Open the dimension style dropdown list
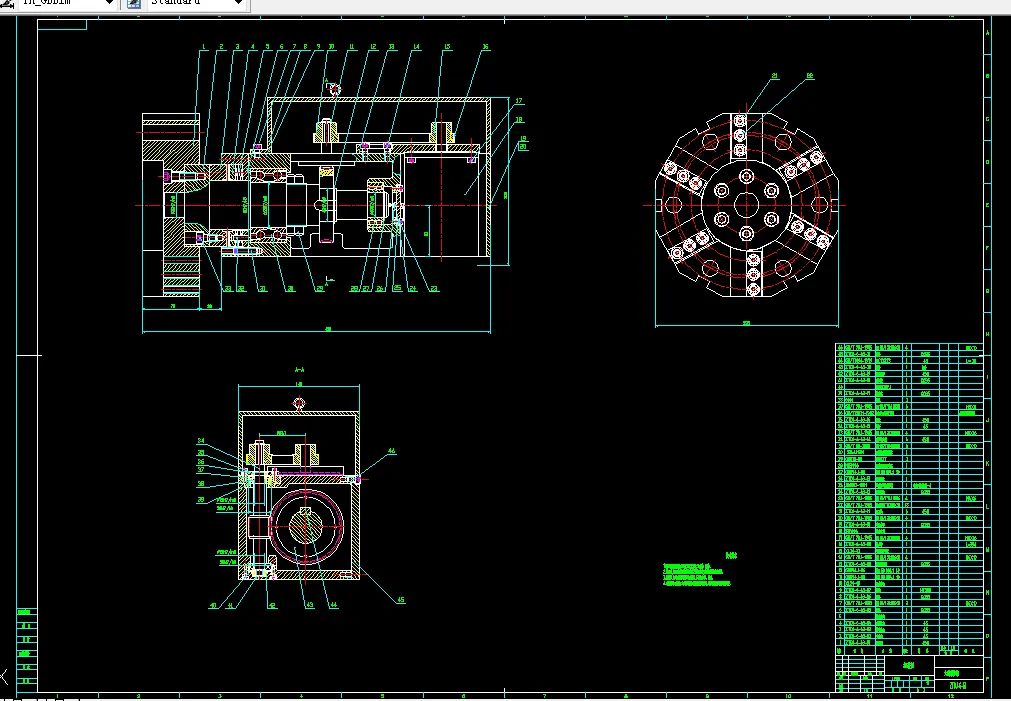1011x701 pixels. (x=109, y=3)
